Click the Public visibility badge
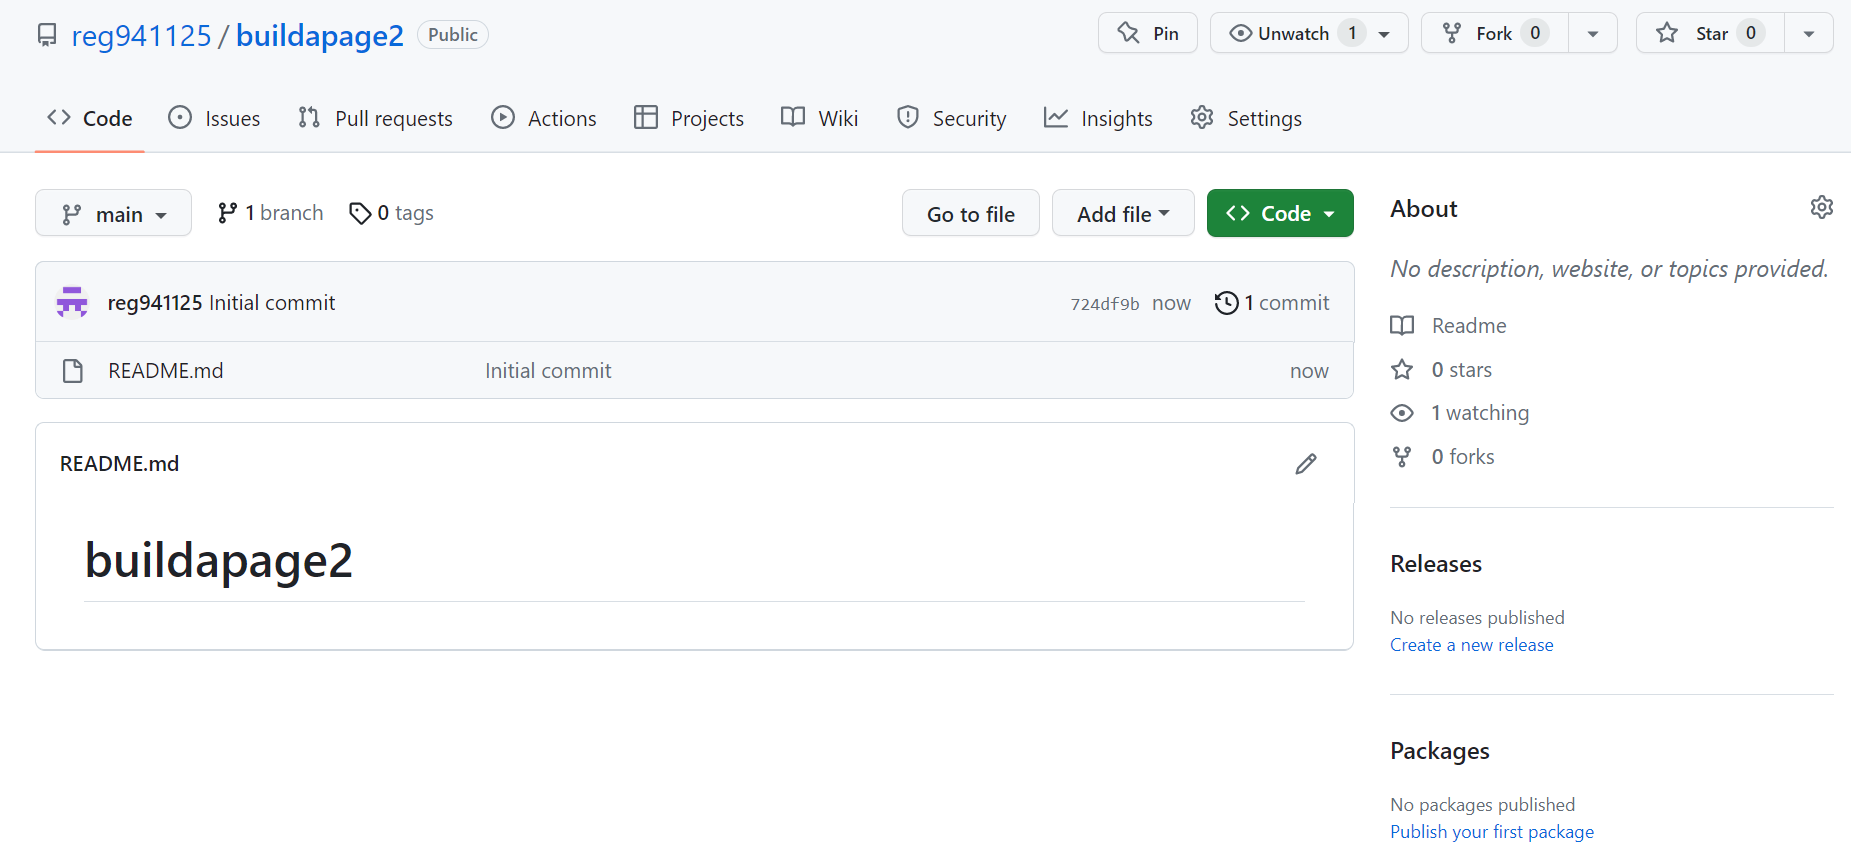 coord(453,35)
